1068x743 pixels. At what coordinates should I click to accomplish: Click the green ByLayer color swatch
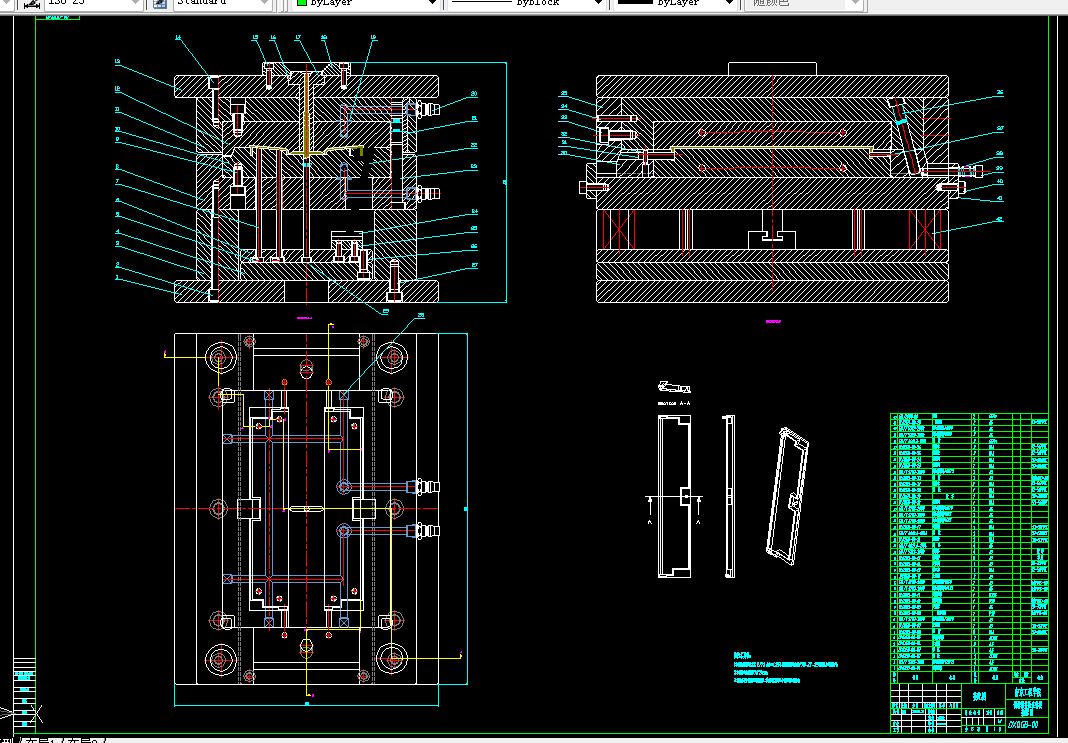(302, 3)
